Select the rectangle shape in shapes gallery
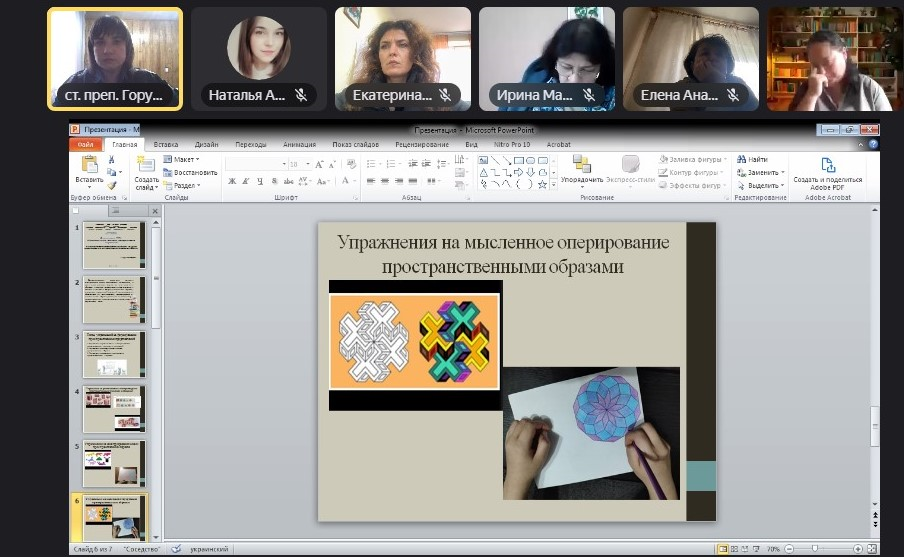The width and height of the screenshot is (904, 557). point(519,160)
